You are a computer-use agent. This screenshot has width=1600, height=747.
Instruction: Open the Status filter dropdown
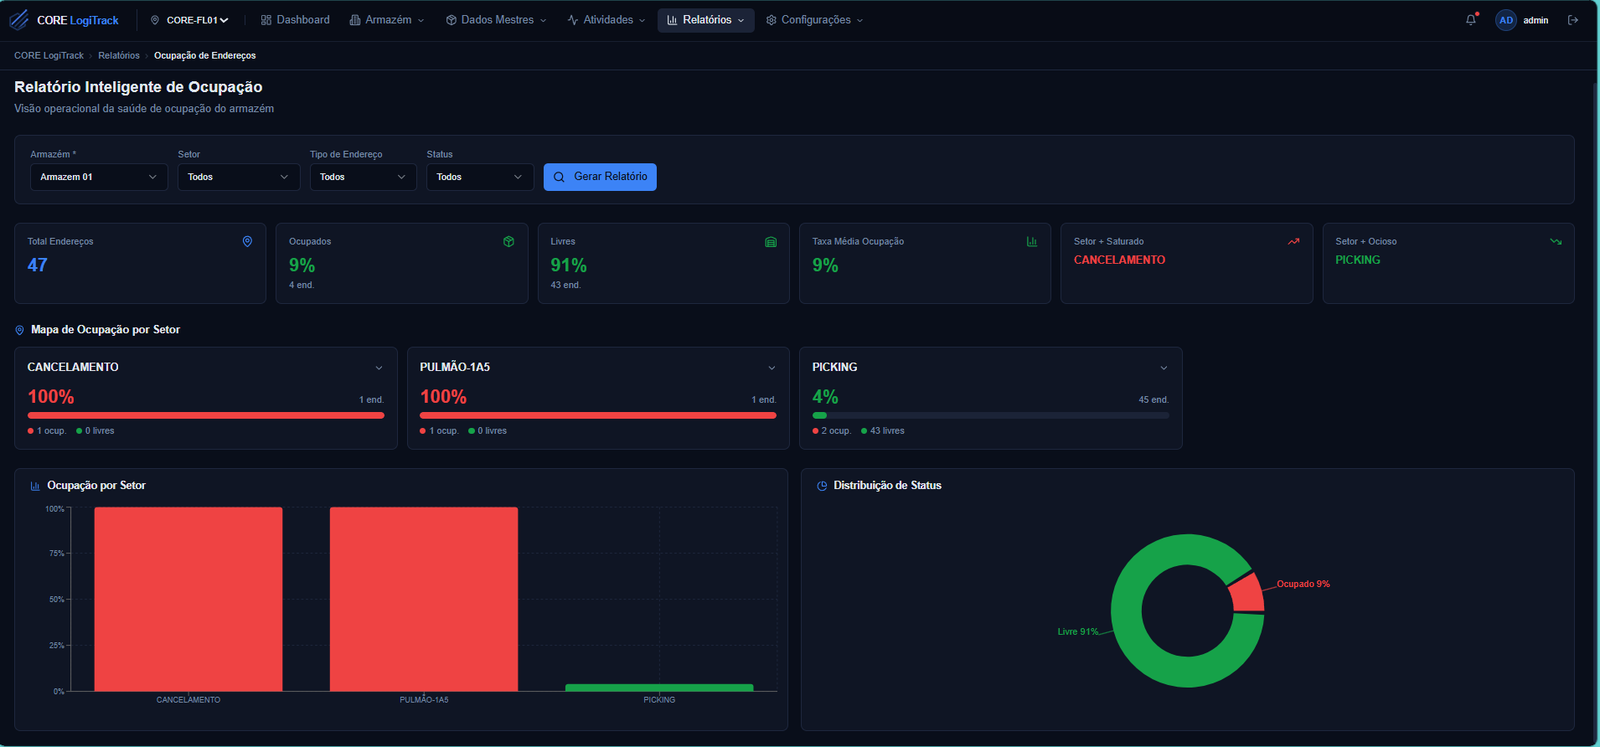point(480,177)
